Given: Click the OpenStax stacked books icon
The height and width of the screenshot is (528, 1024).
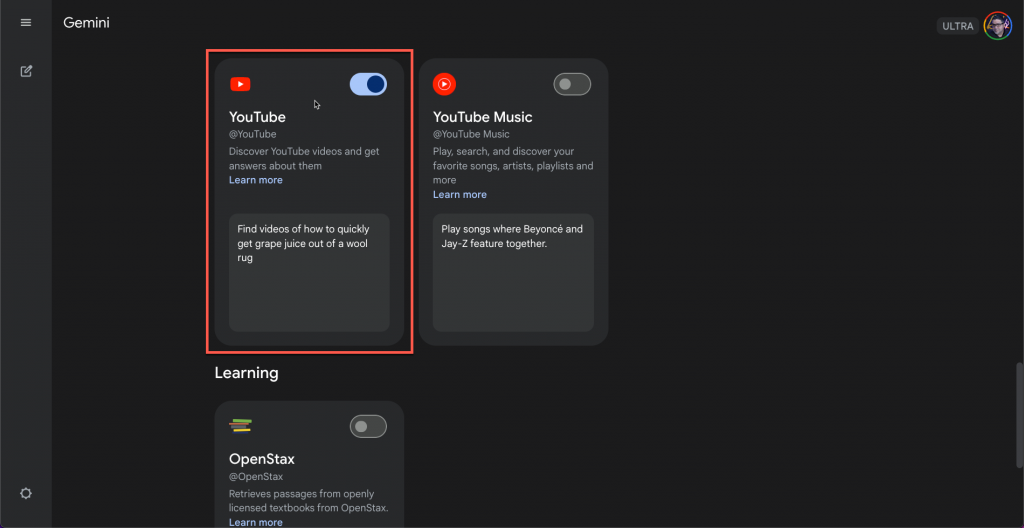Looking at the screenshot, I should (240, 426).
